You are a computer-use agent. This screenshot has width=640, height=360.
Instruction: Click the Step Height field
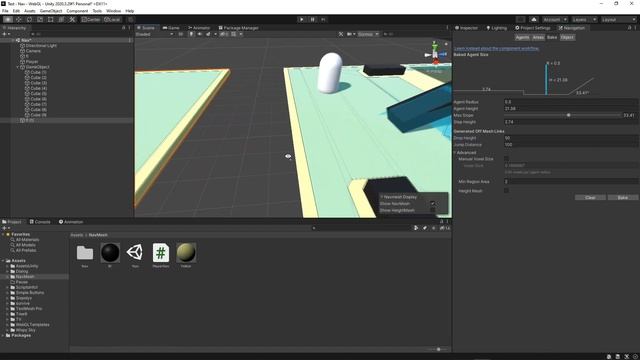point(571,122)
